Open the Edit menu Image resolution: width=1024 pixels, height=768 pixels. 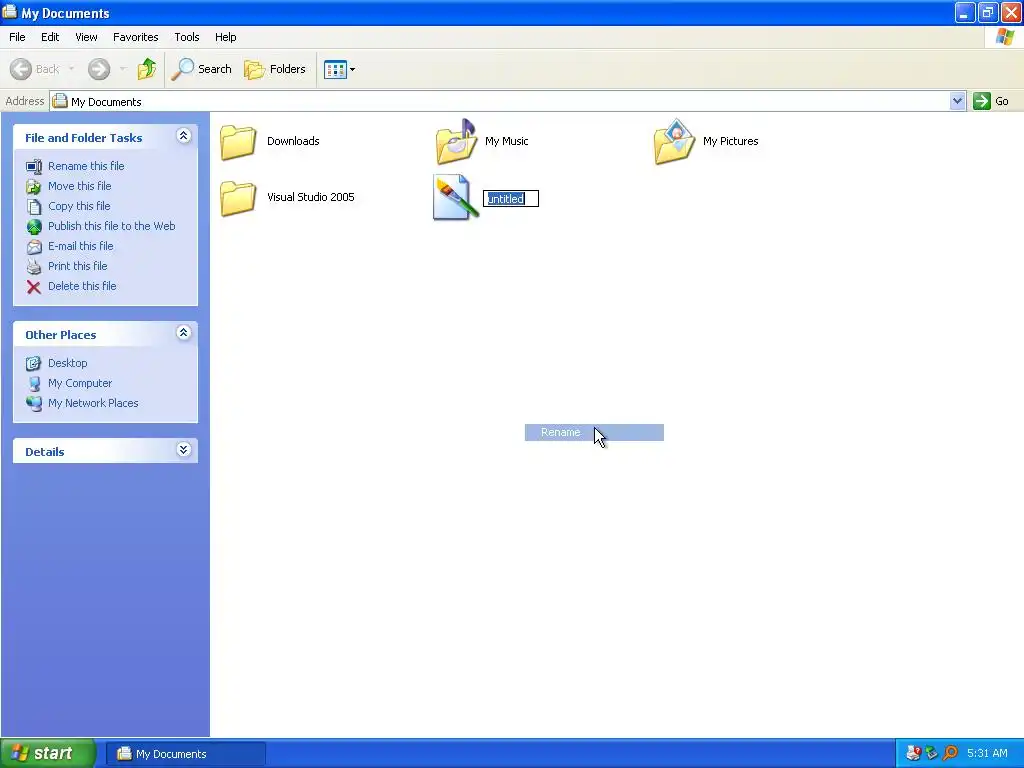coord(50,37)
